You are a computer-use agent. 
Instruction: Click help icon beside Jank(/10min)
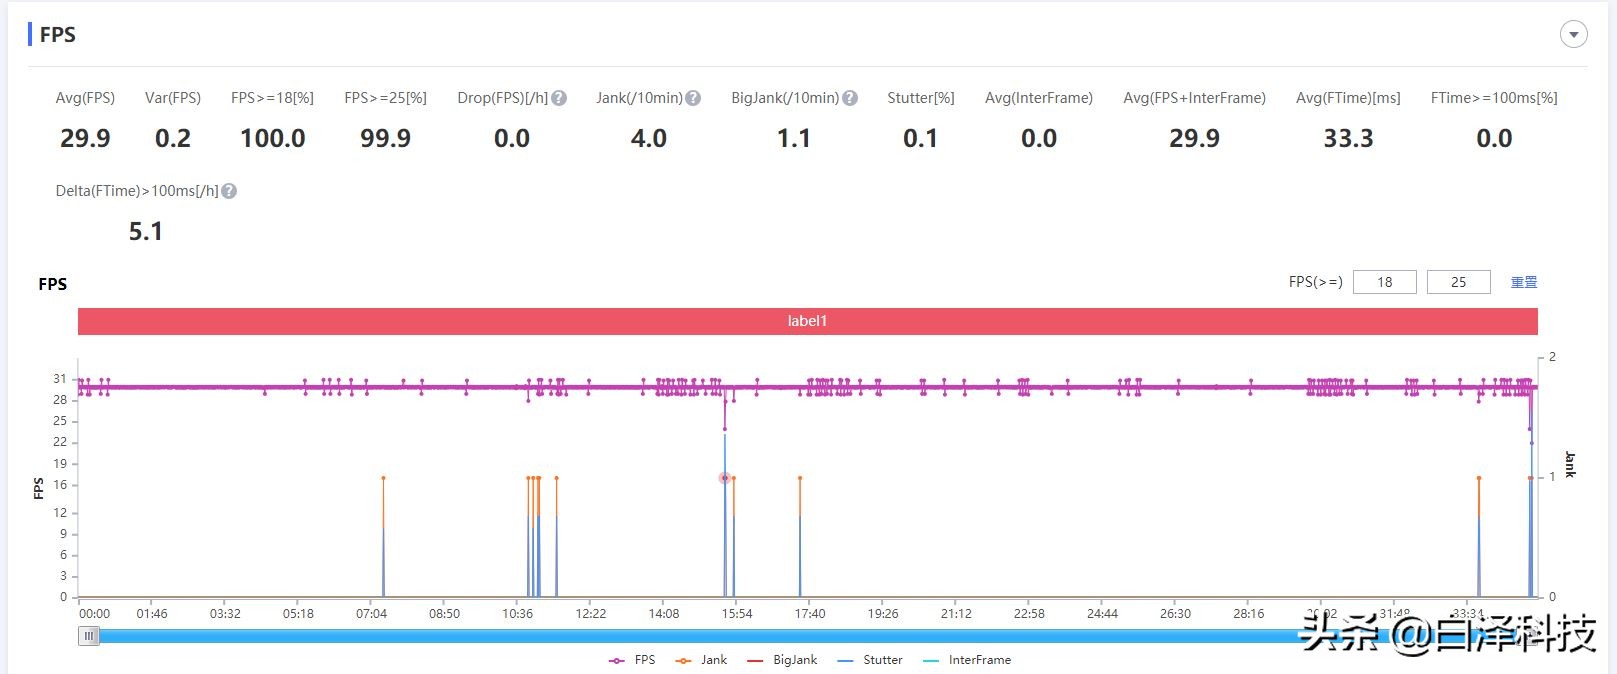pos(693,98)
